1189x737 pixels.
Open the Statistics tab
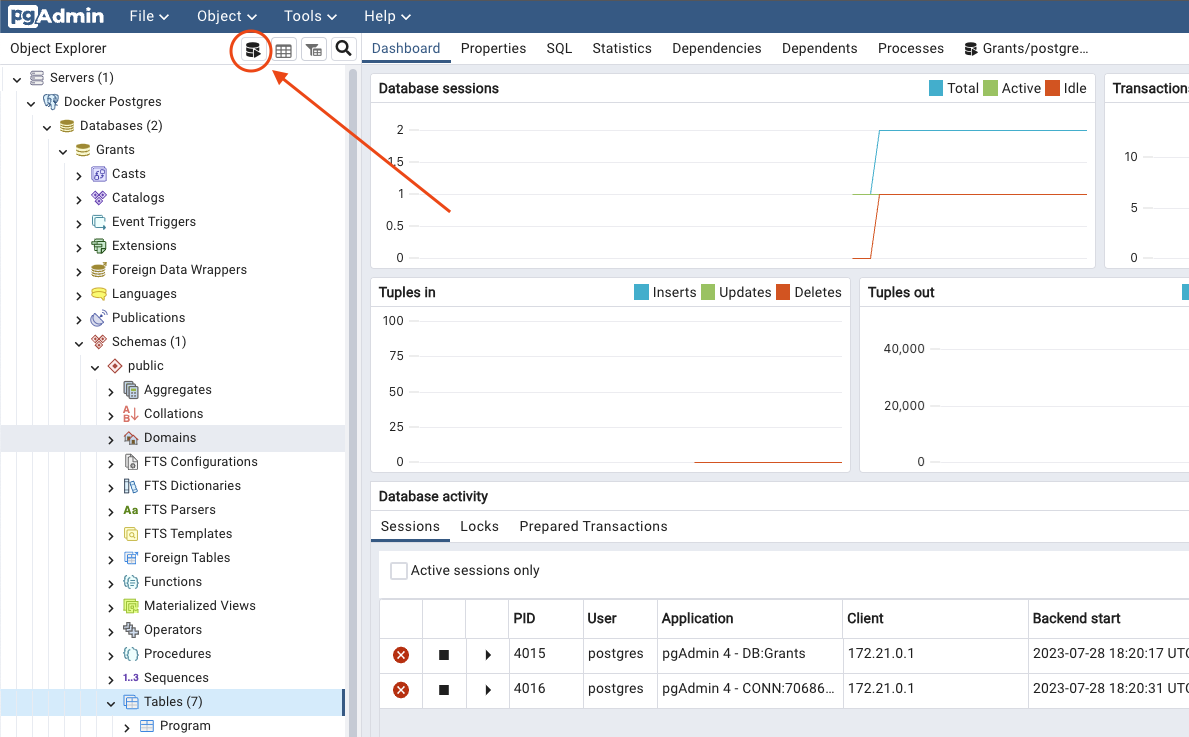coord(622,49)
